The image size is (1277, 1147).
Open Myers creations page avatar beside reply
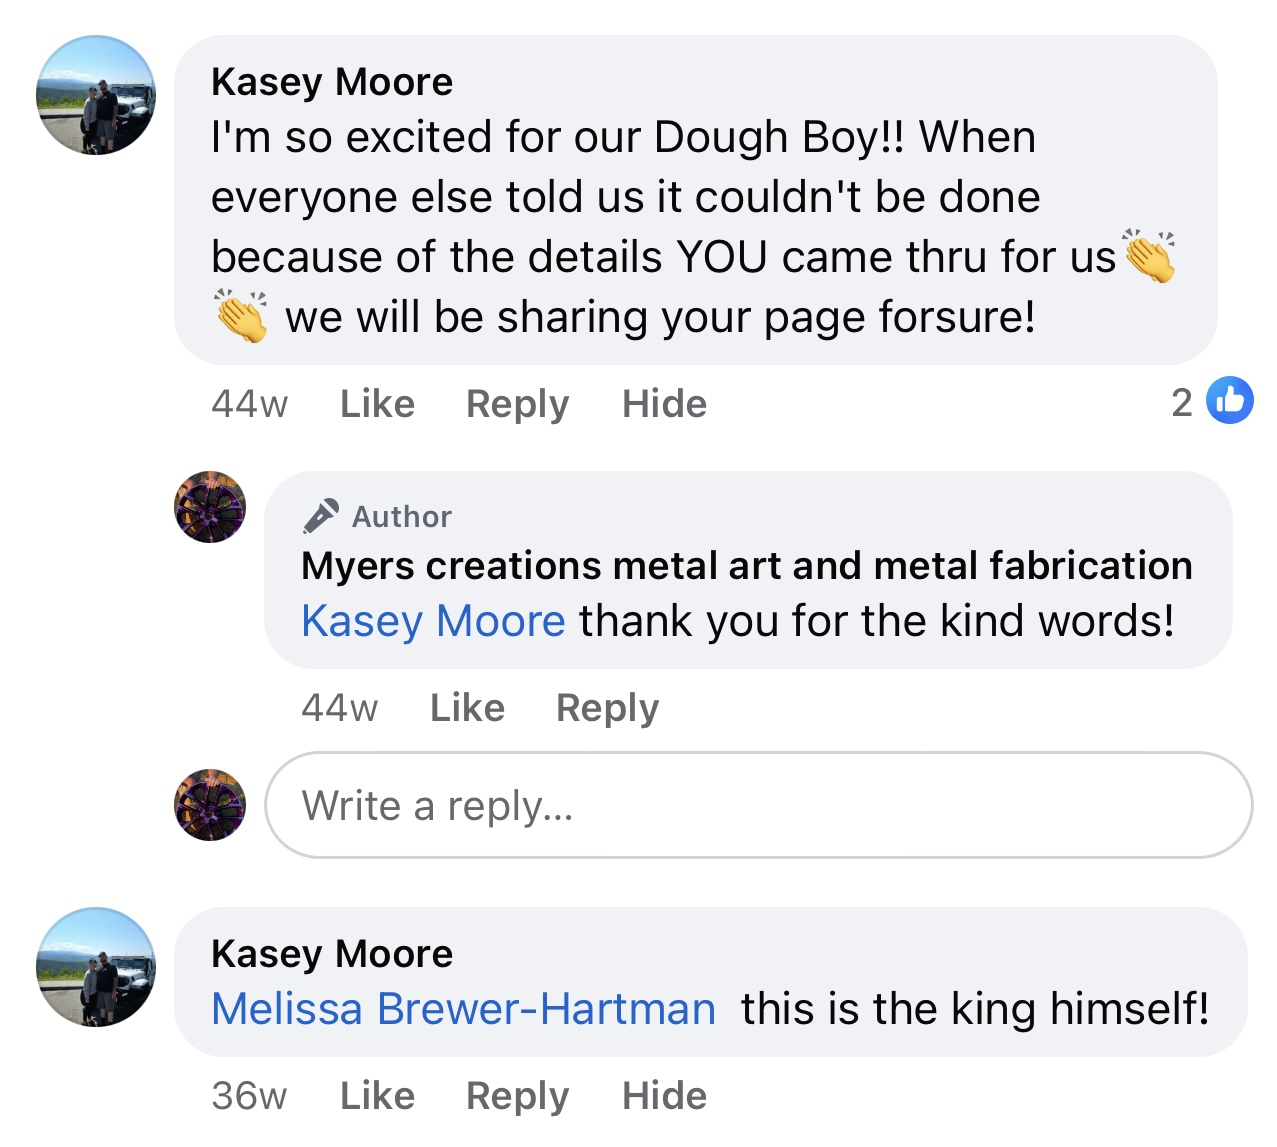[x=210, y=507]
